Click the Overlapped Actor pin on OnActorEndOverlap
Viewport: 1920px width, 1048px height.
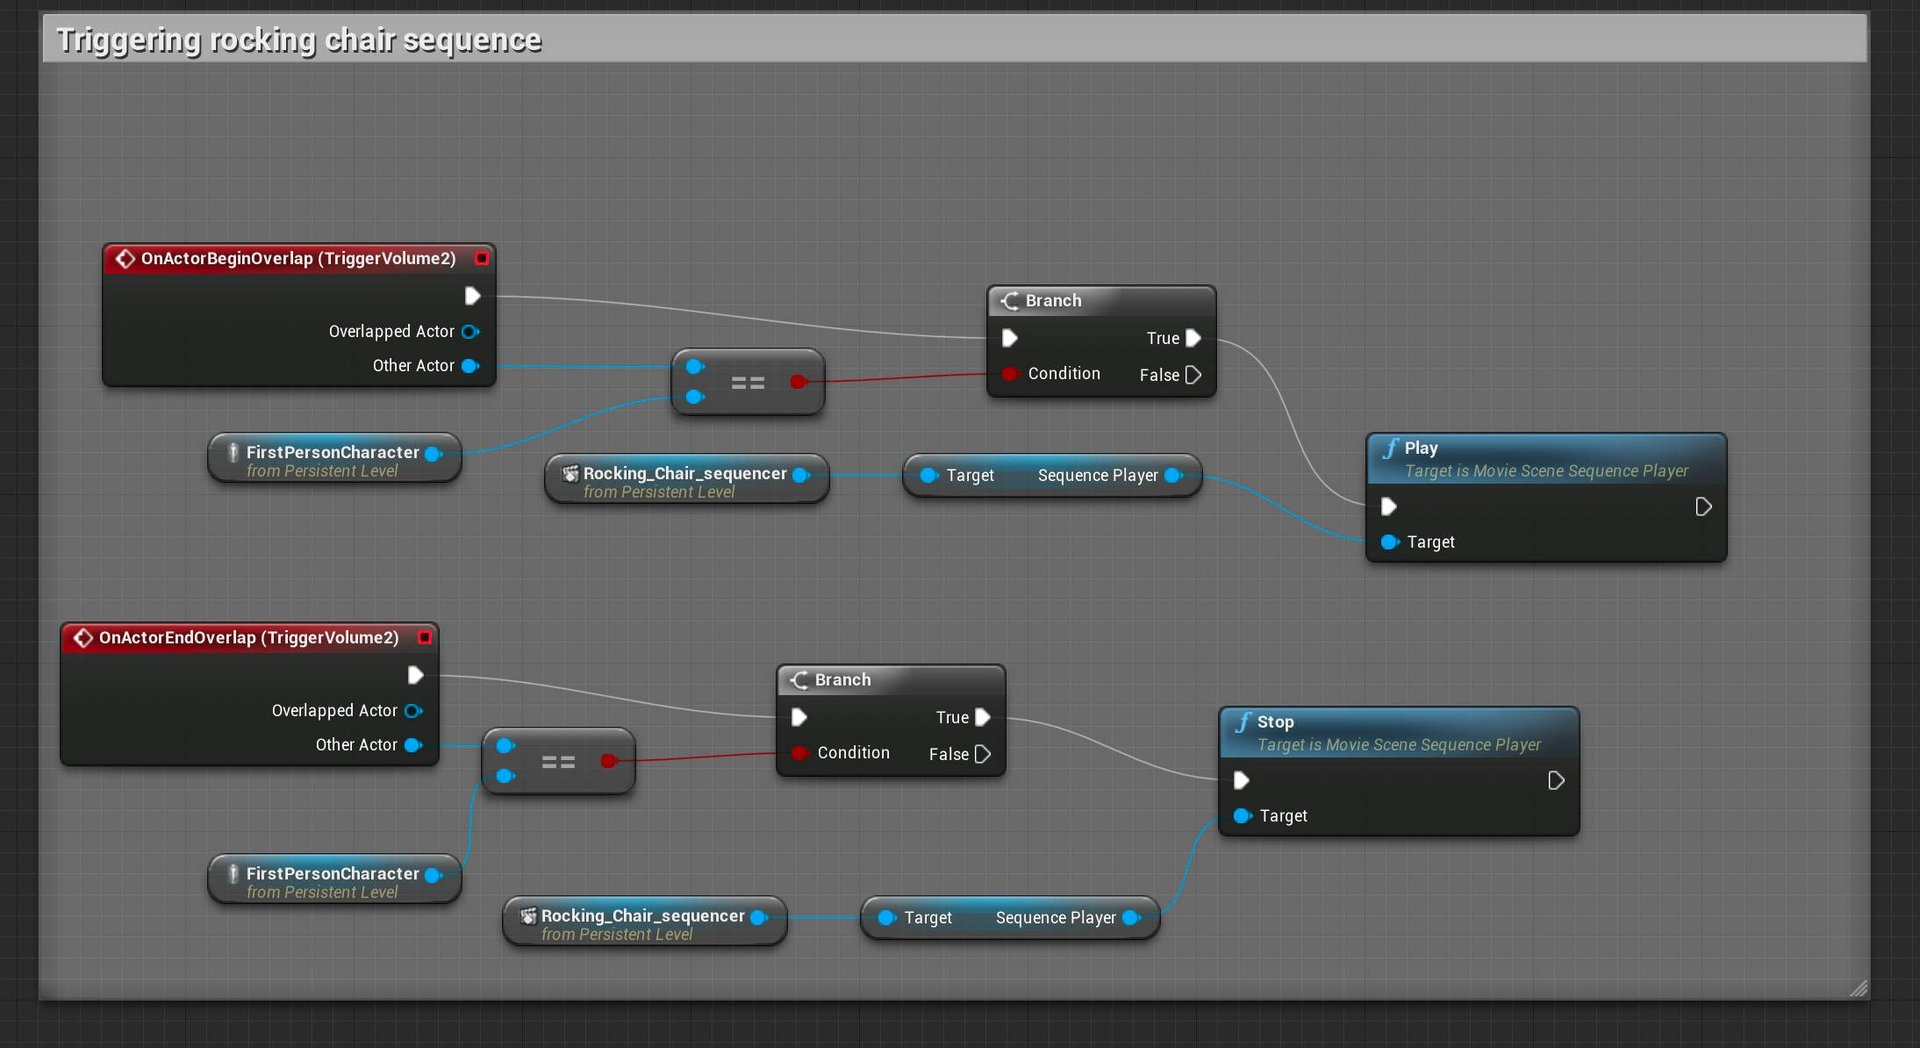tap(413, 710)
